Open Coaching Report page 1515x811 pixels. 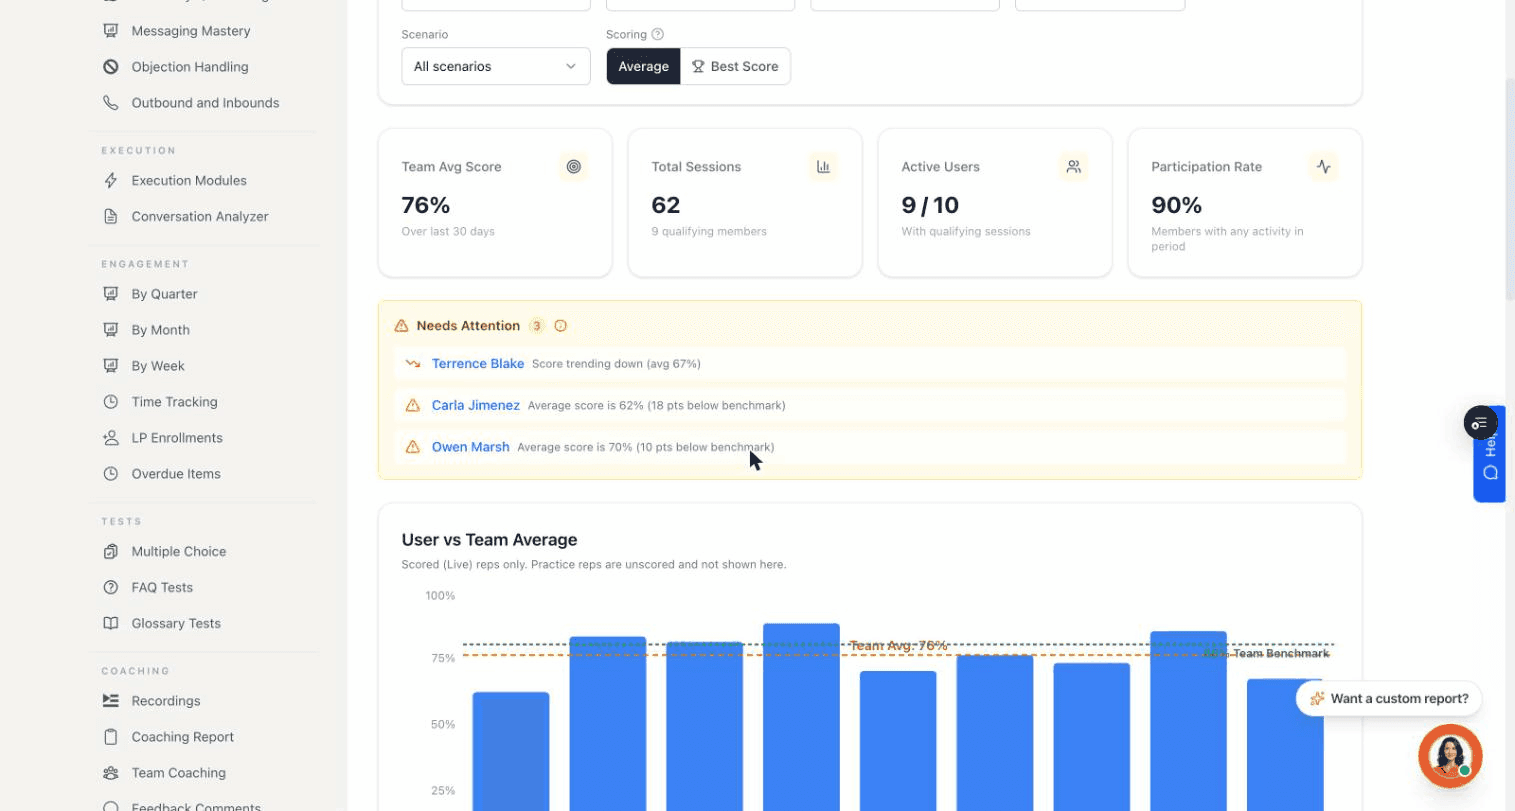182,737
